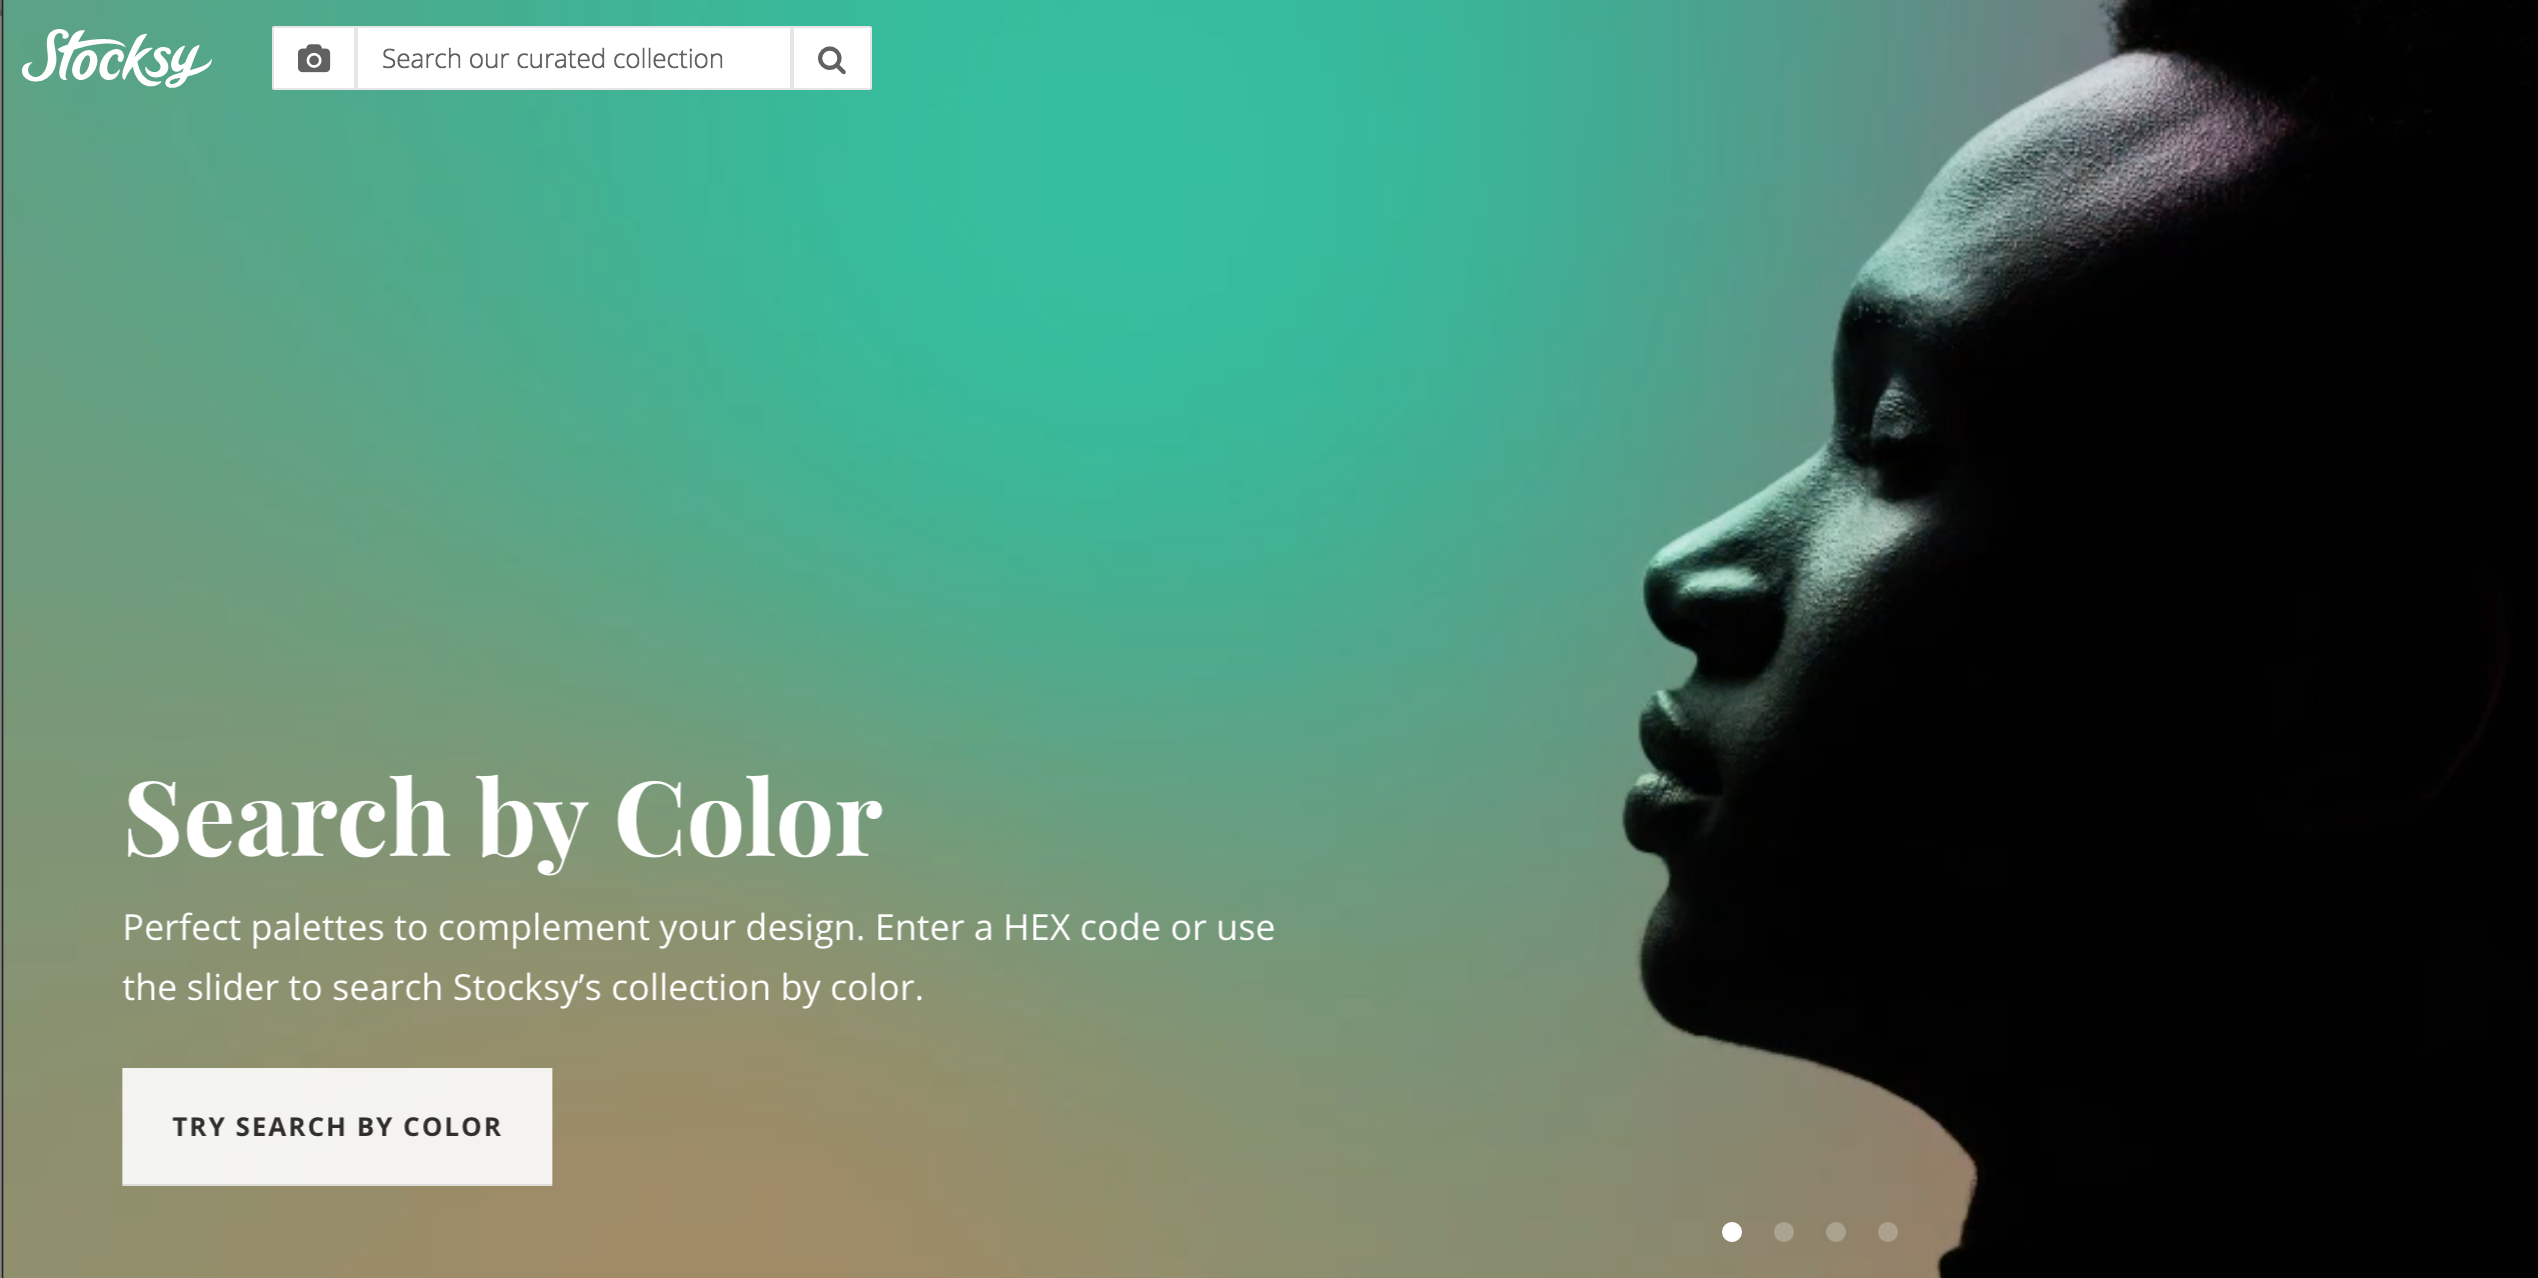This screenshot has width=2538, height=1278.
Task: Click the camera visual search icon
Action: [x=314, y=59]
